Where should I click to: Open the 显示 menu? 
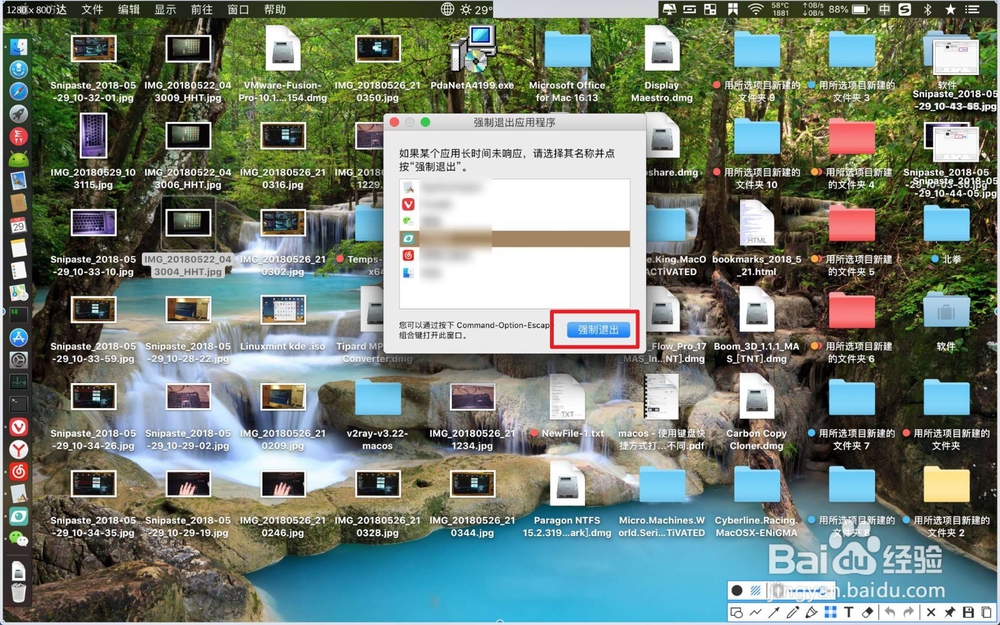point(165,10)
